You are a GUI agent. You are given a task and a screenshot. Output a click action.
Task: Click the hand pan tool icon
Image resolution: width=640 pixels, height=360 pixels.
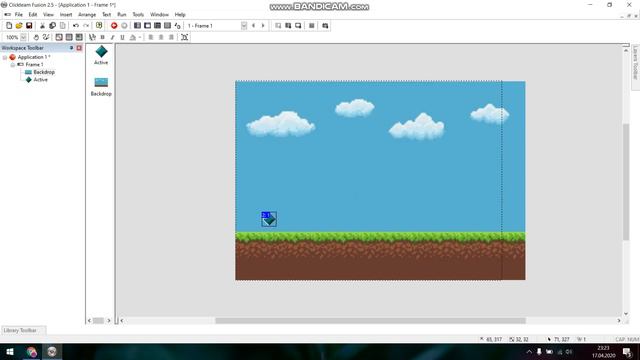pos(36,37)
